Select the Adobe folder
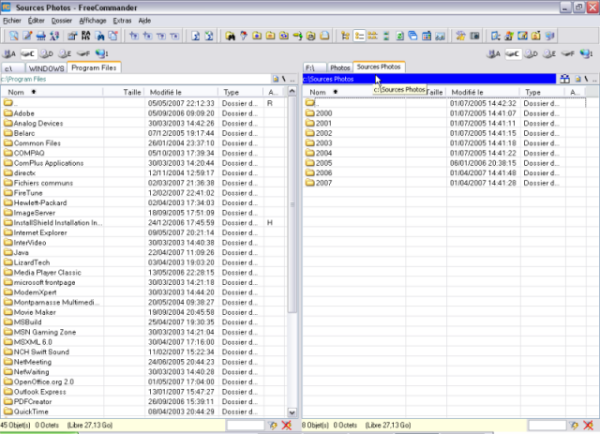 (x=24, y=113)
